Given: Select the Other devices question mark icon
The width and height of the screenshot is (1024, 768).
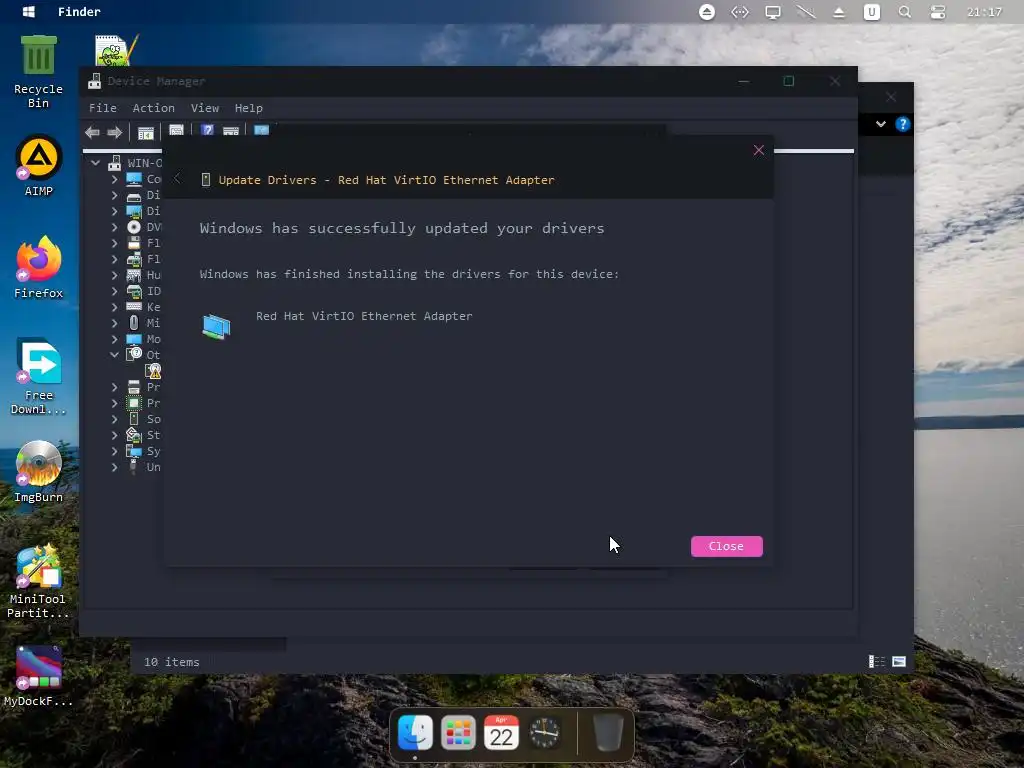Looking at the screenshot, I should [134, 355].
